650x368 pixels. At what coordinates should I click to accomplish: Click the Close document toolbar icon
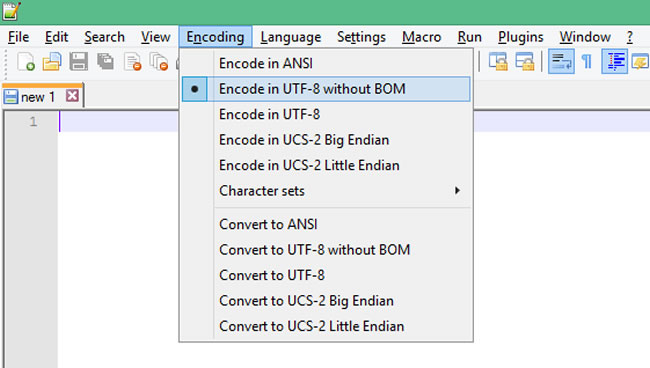133,62
